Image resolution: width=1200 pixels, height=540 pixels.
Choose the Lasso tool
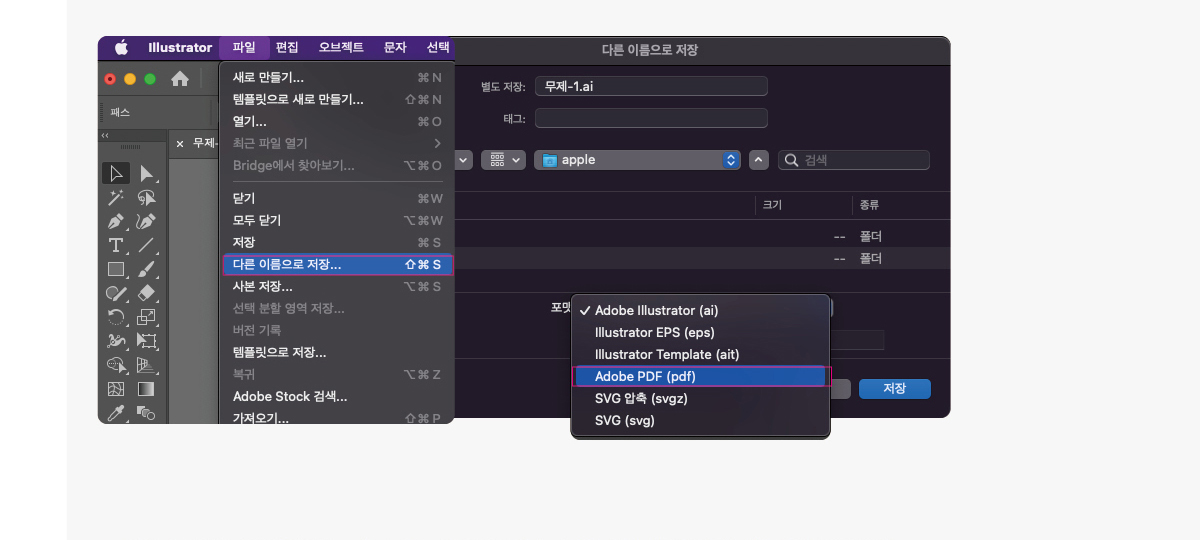[147, 197]
